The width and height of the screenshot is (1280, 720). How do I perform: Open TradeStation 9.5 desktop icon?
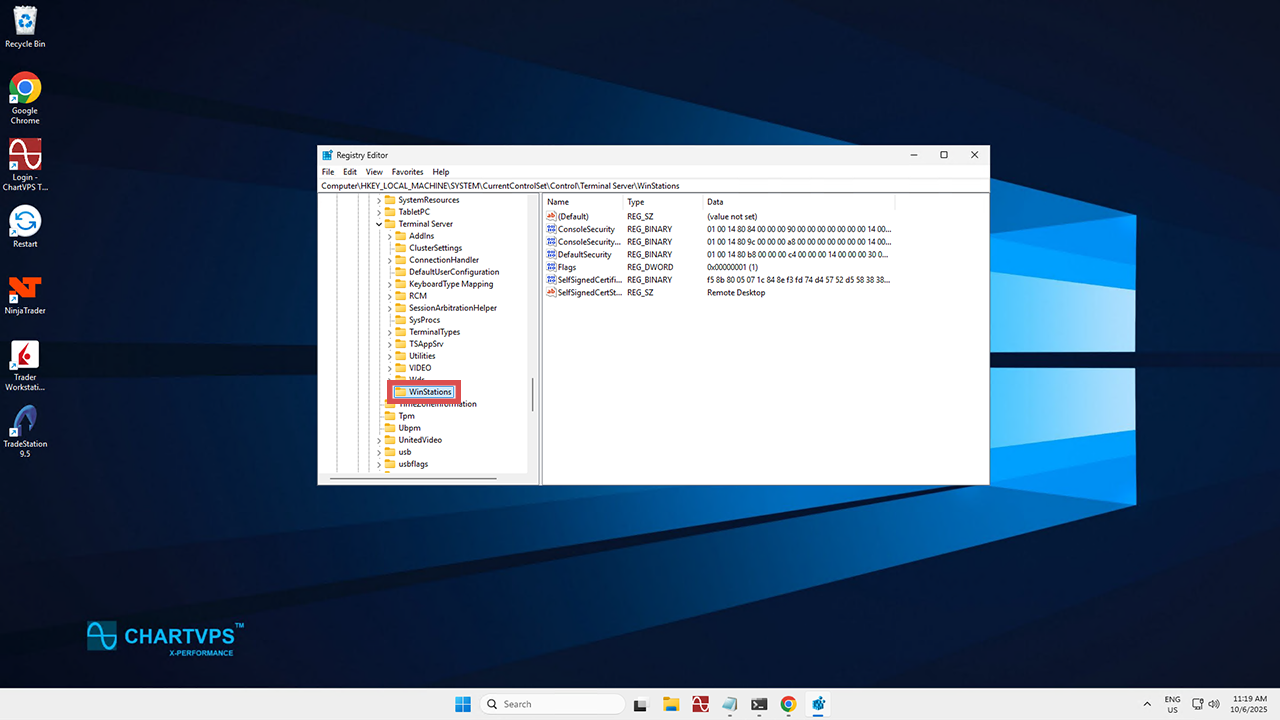[x=25, y=421]
